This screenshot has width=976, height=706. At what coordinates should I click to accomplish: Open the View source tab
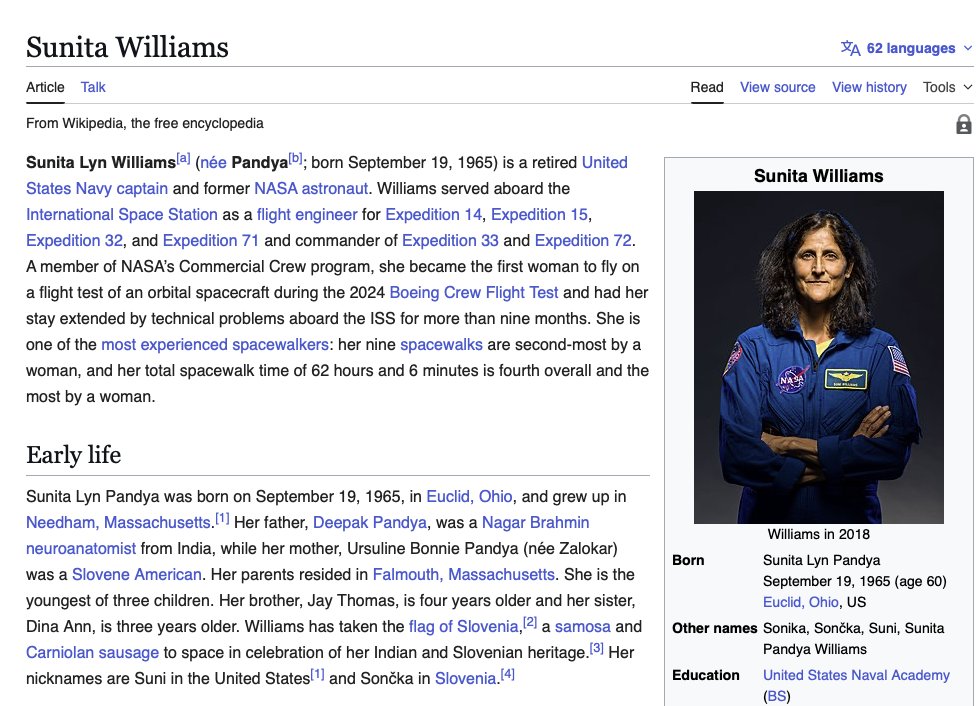click(777, 87)
